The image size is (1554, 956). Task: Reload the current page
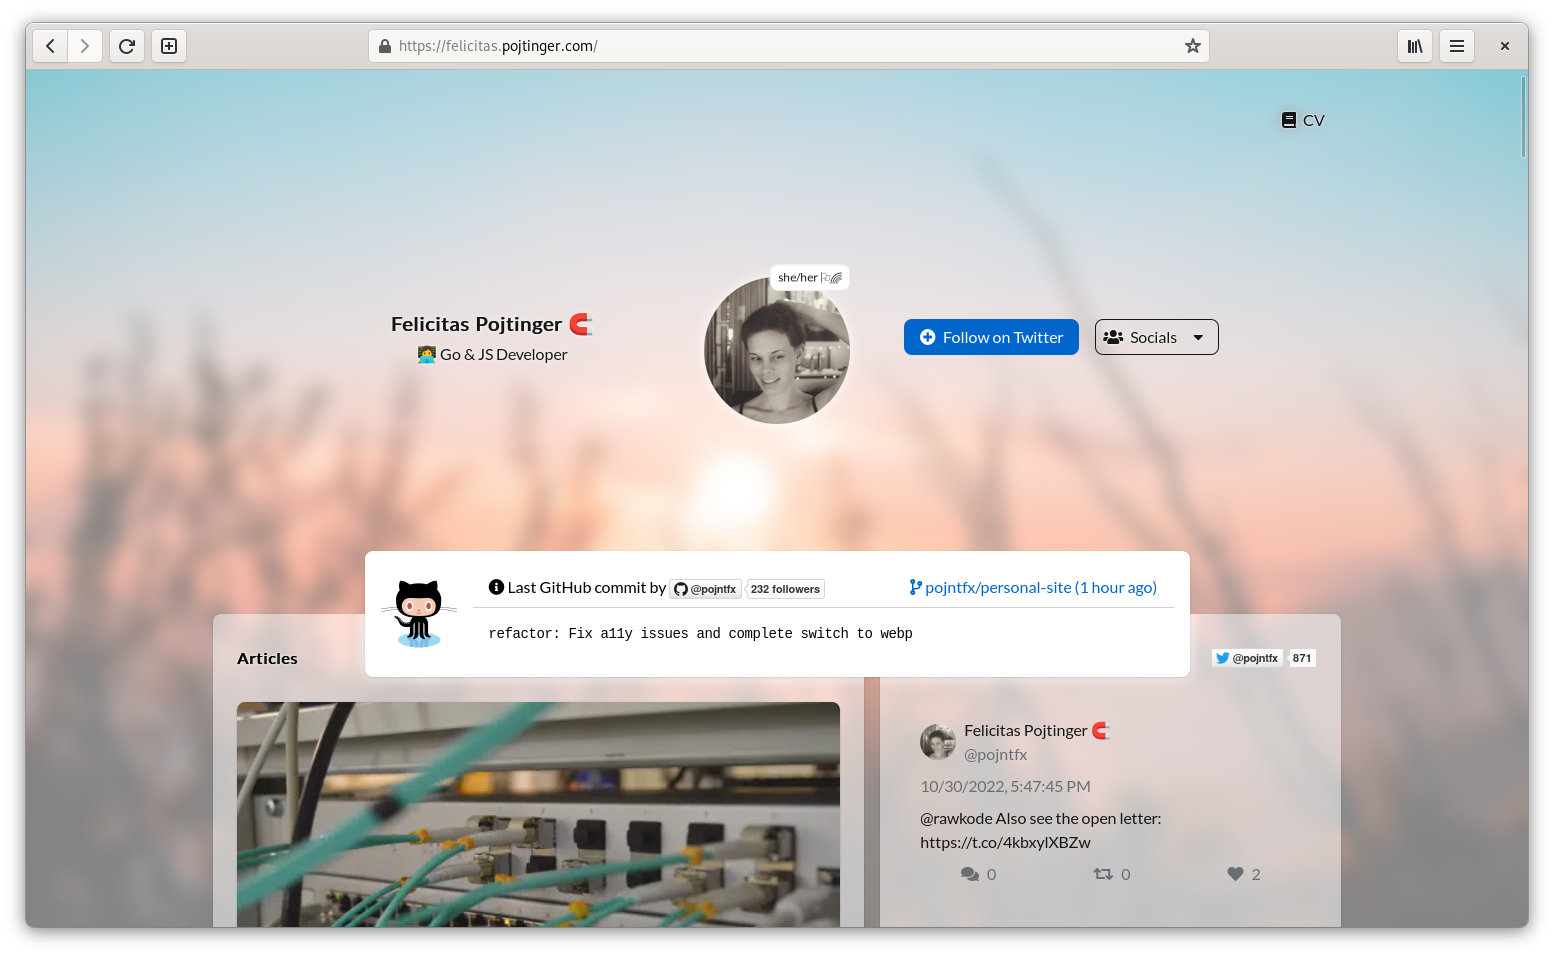click(x=127, y=46)
